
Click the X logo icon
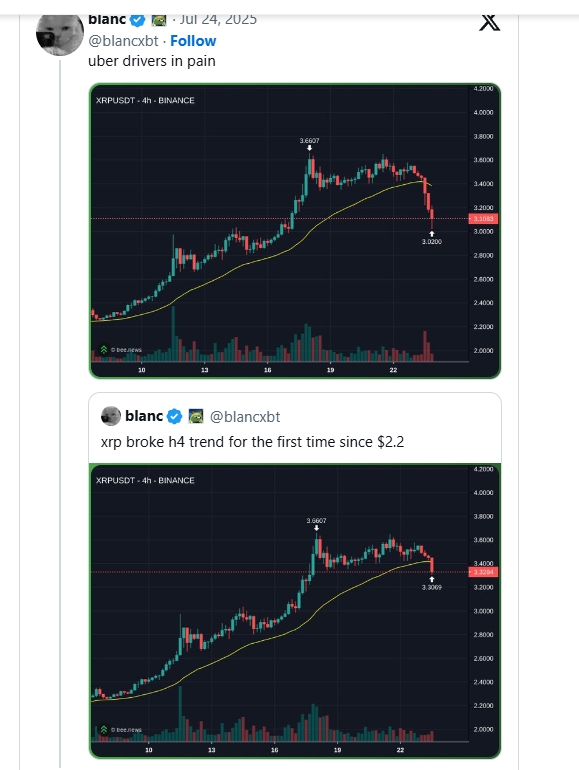pyautogui.click(x=489, y=23)
